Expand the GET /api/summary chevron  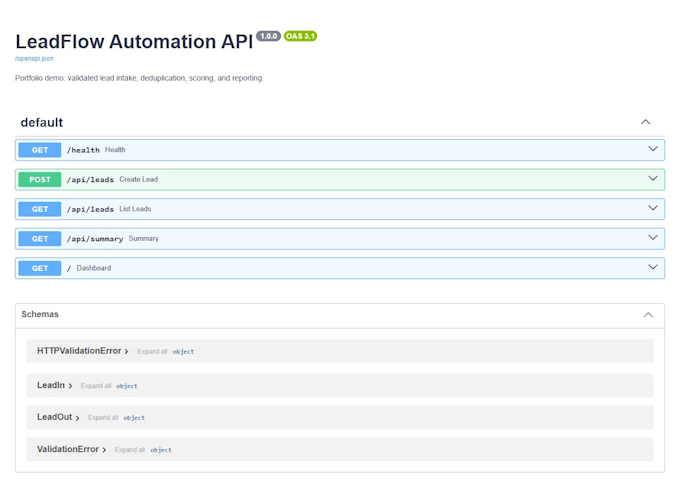pos(653,238)
